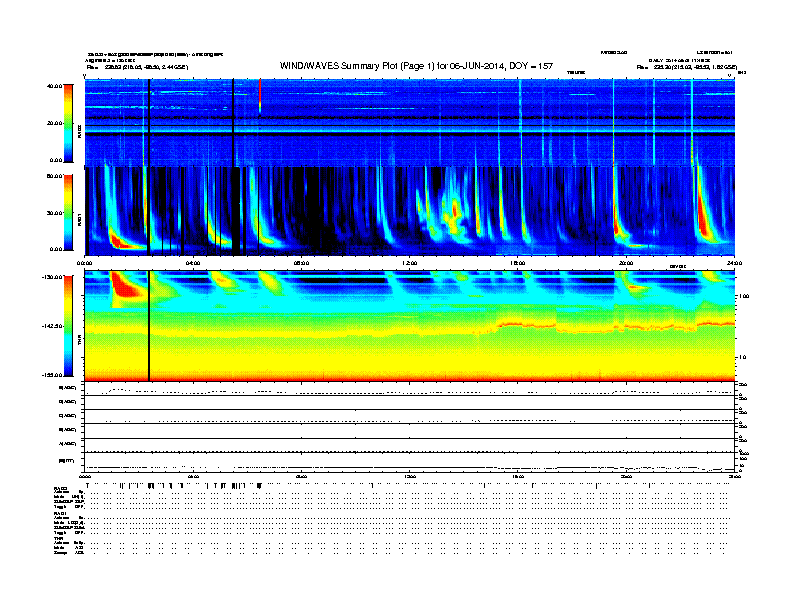The image size is (792, 612).
Task: Click the -130.00 label on TNR scale
Action: coord(52,277)
